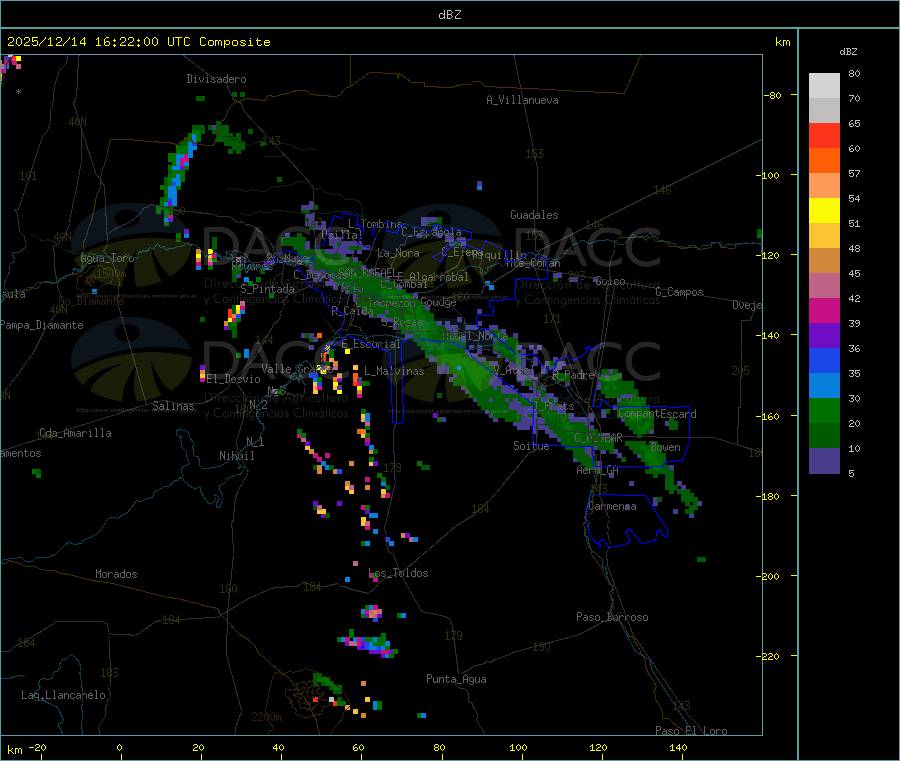The image size is (900, 761).
Task: Pick the orange 60 dBZ legend color
Action: 824,161
